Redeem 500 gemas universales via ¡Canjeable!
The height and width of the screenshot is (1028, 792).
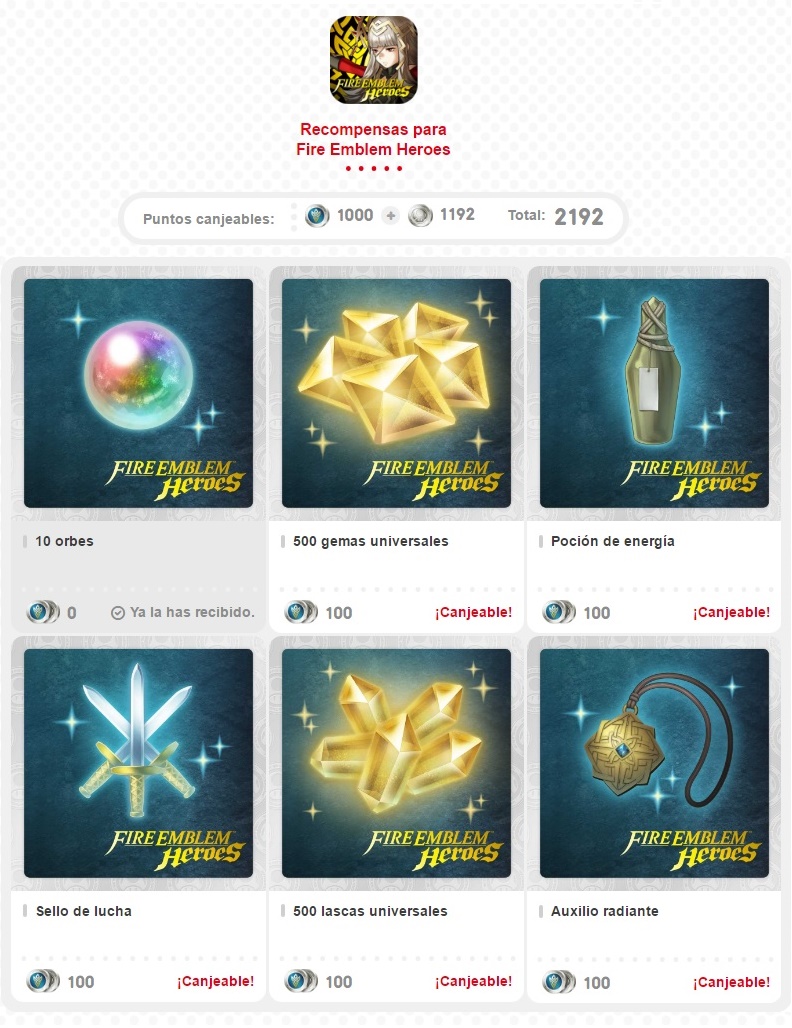tap(473, 612)
